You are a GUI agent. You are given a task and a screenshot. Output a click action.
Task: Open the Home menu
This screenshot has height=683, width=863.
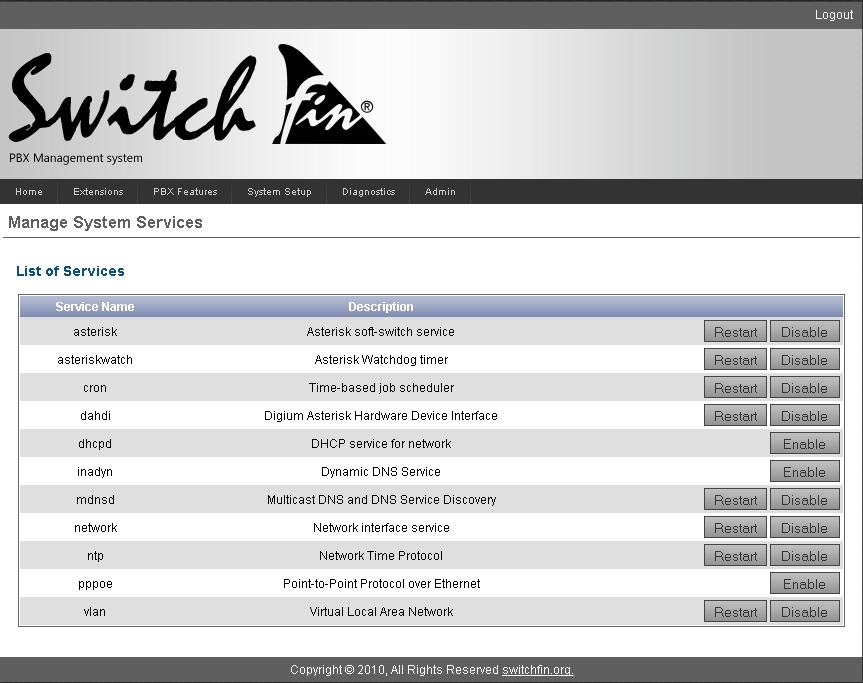[29, 192]
